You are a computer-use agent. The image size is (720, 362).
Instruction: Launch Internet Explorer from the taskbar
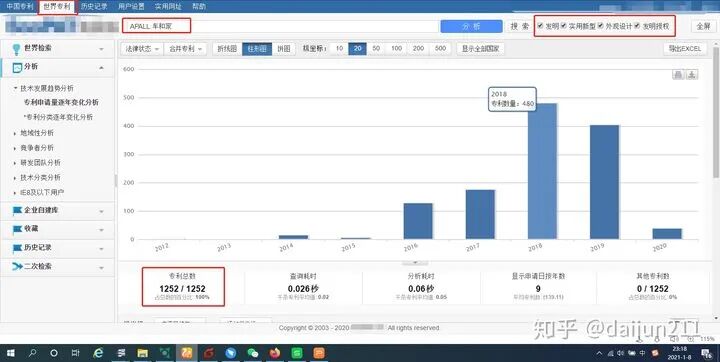tap(98, 353)
